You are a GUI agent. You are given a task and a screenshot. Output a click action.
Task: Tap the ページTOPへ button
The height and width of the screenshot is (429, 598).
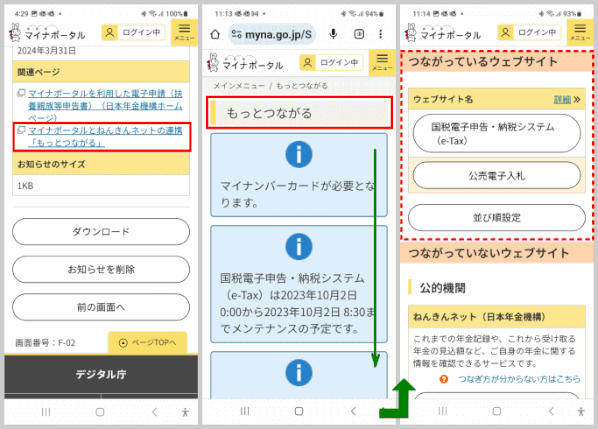148,342
